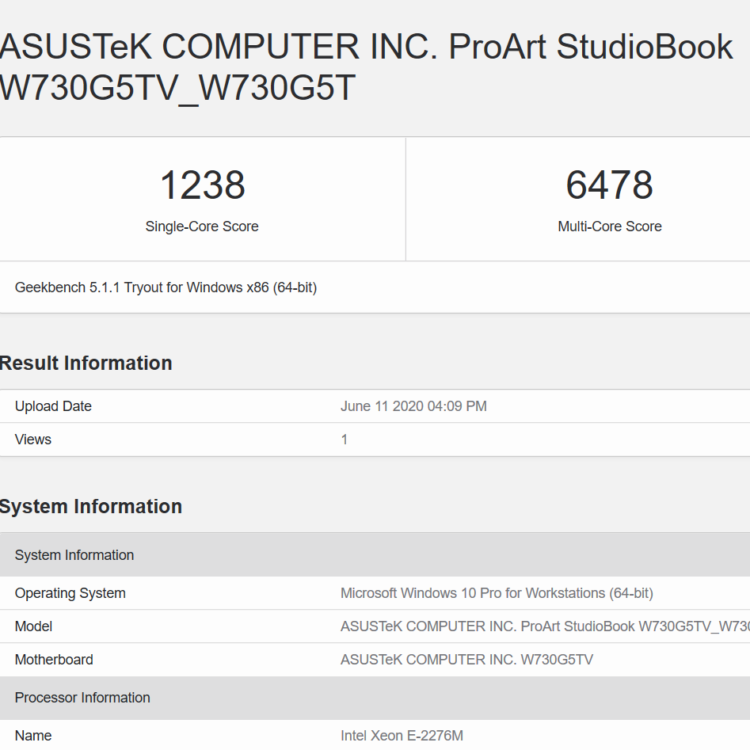Click the Intel Xeon E-2276M processor name
This screenshot has height=750, width=750.
(402, 736)
